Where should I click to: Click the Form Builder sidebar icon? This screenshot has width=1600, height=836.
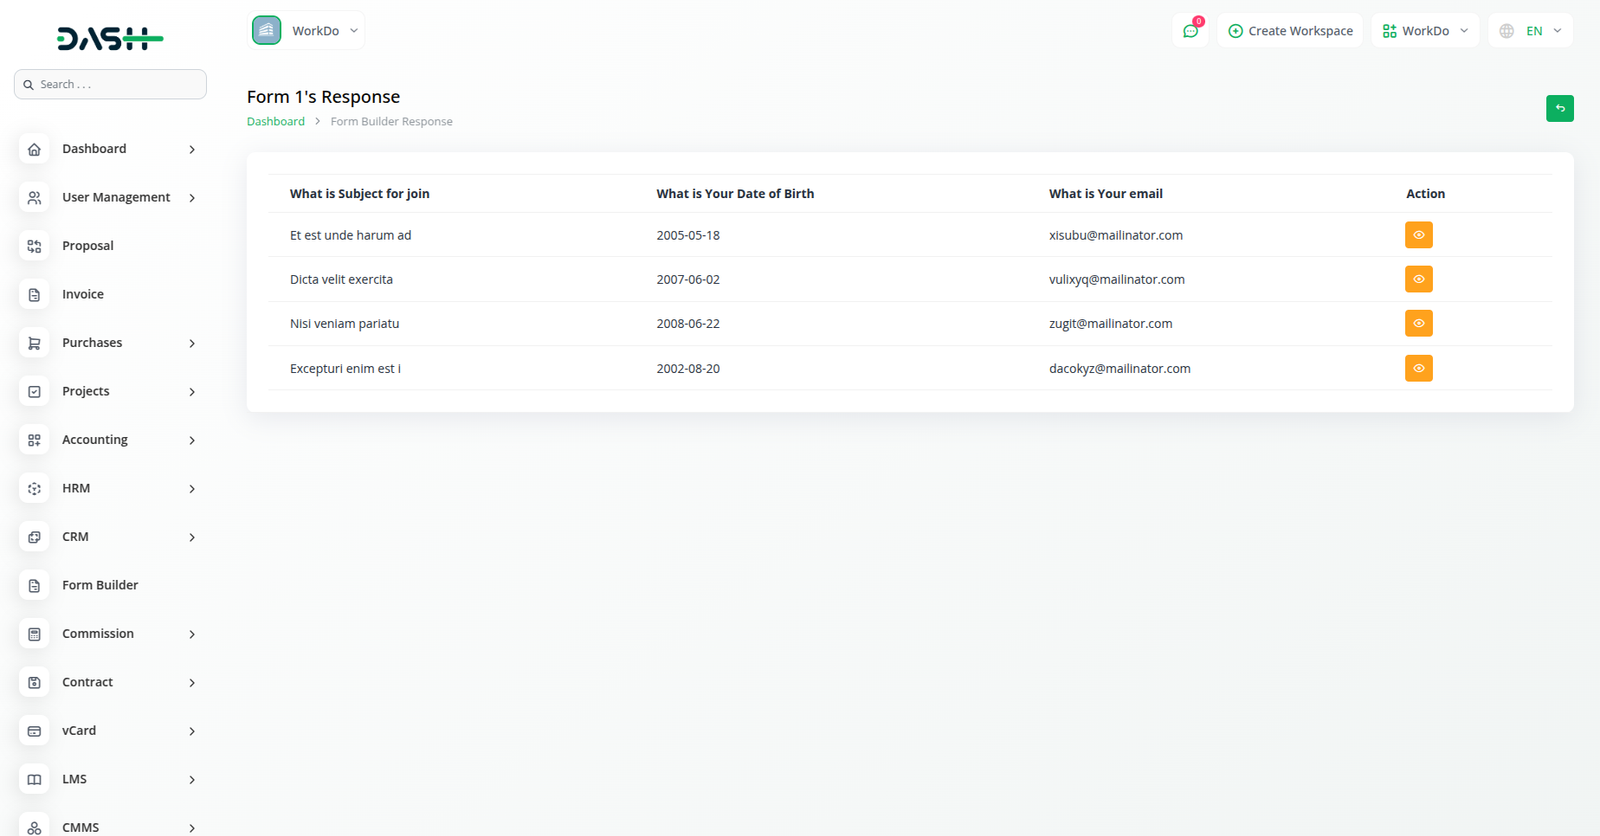[x=34, y=586]
